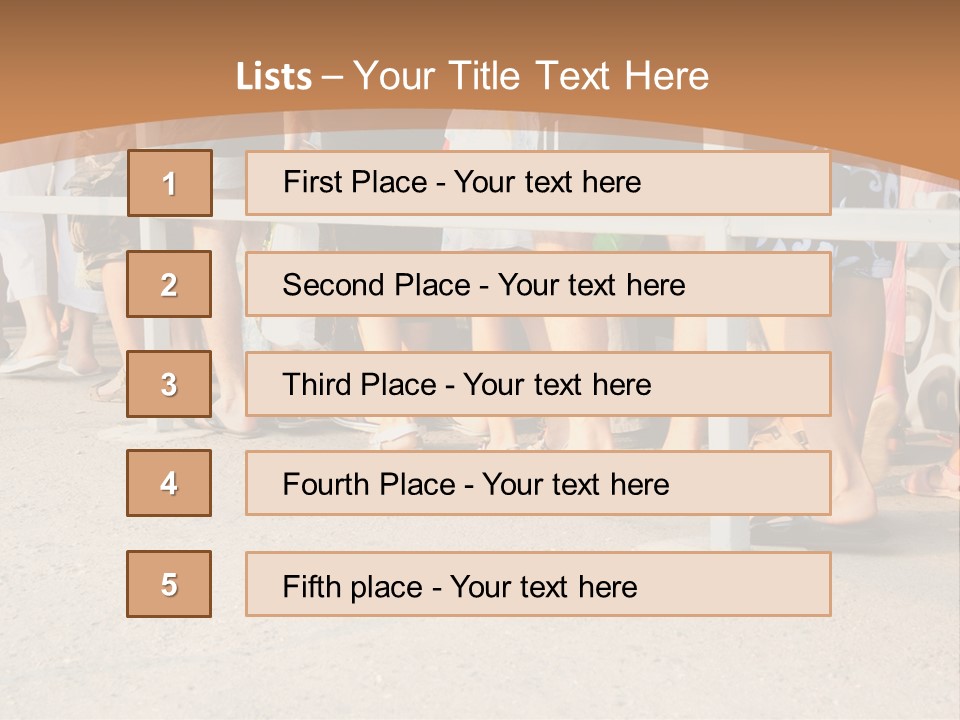Select the number 4 box
The width and height of the screenshot is (960, 720).
[169, 483]
